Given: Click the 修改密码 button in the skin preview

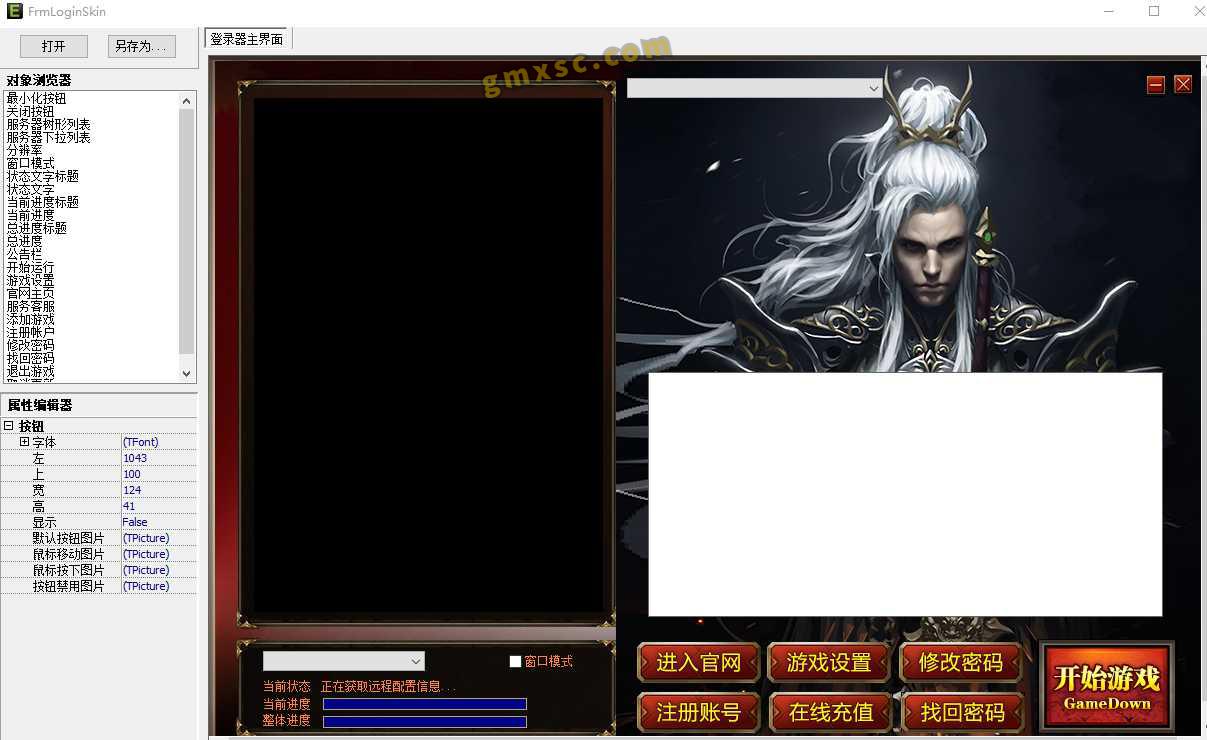Looking at the screenshot, I should click(960, 662).
